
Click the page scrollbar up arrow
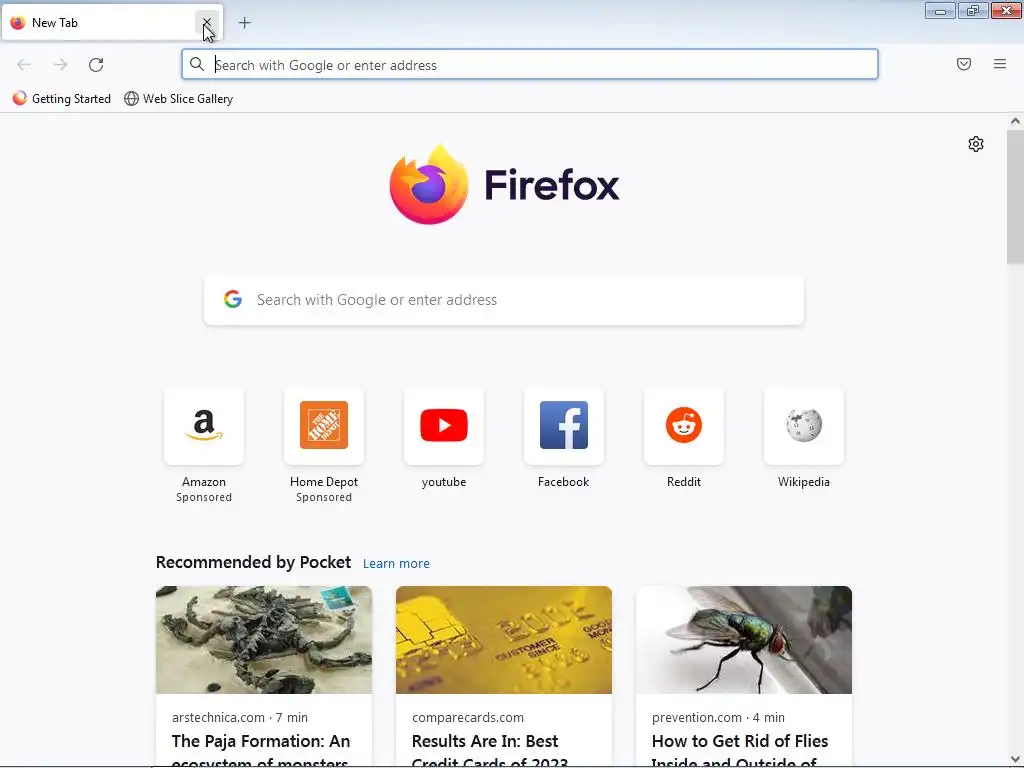pos(1015,121)
